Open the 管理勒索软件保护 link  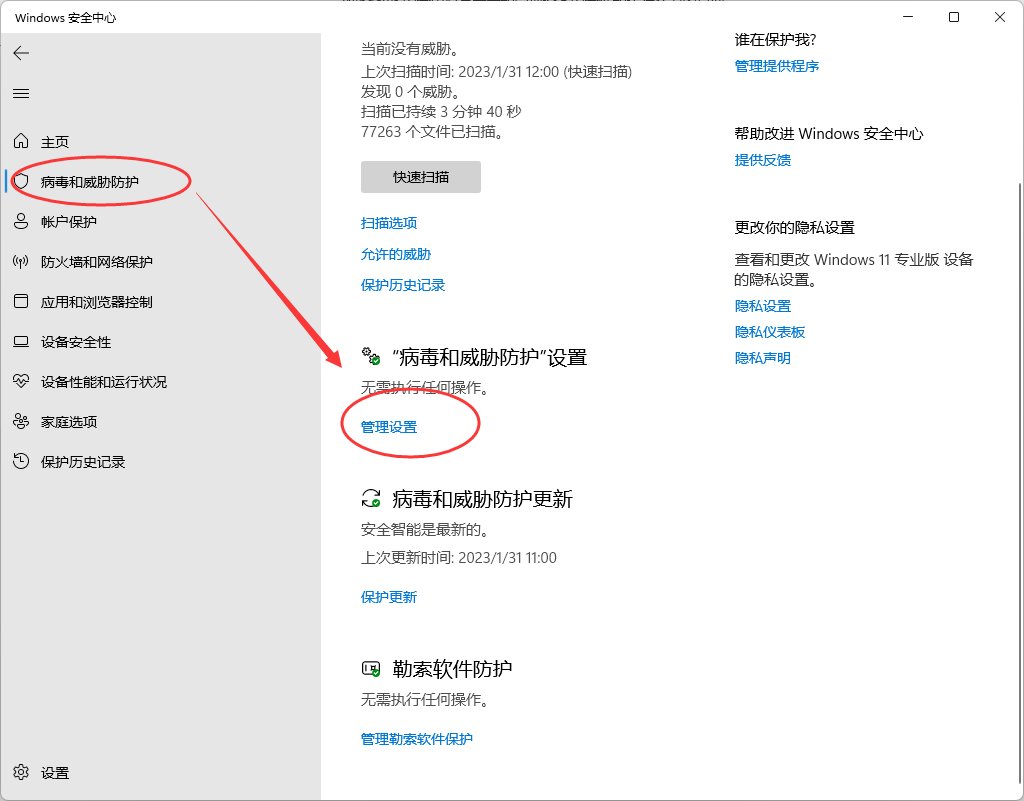pos(417,739)
